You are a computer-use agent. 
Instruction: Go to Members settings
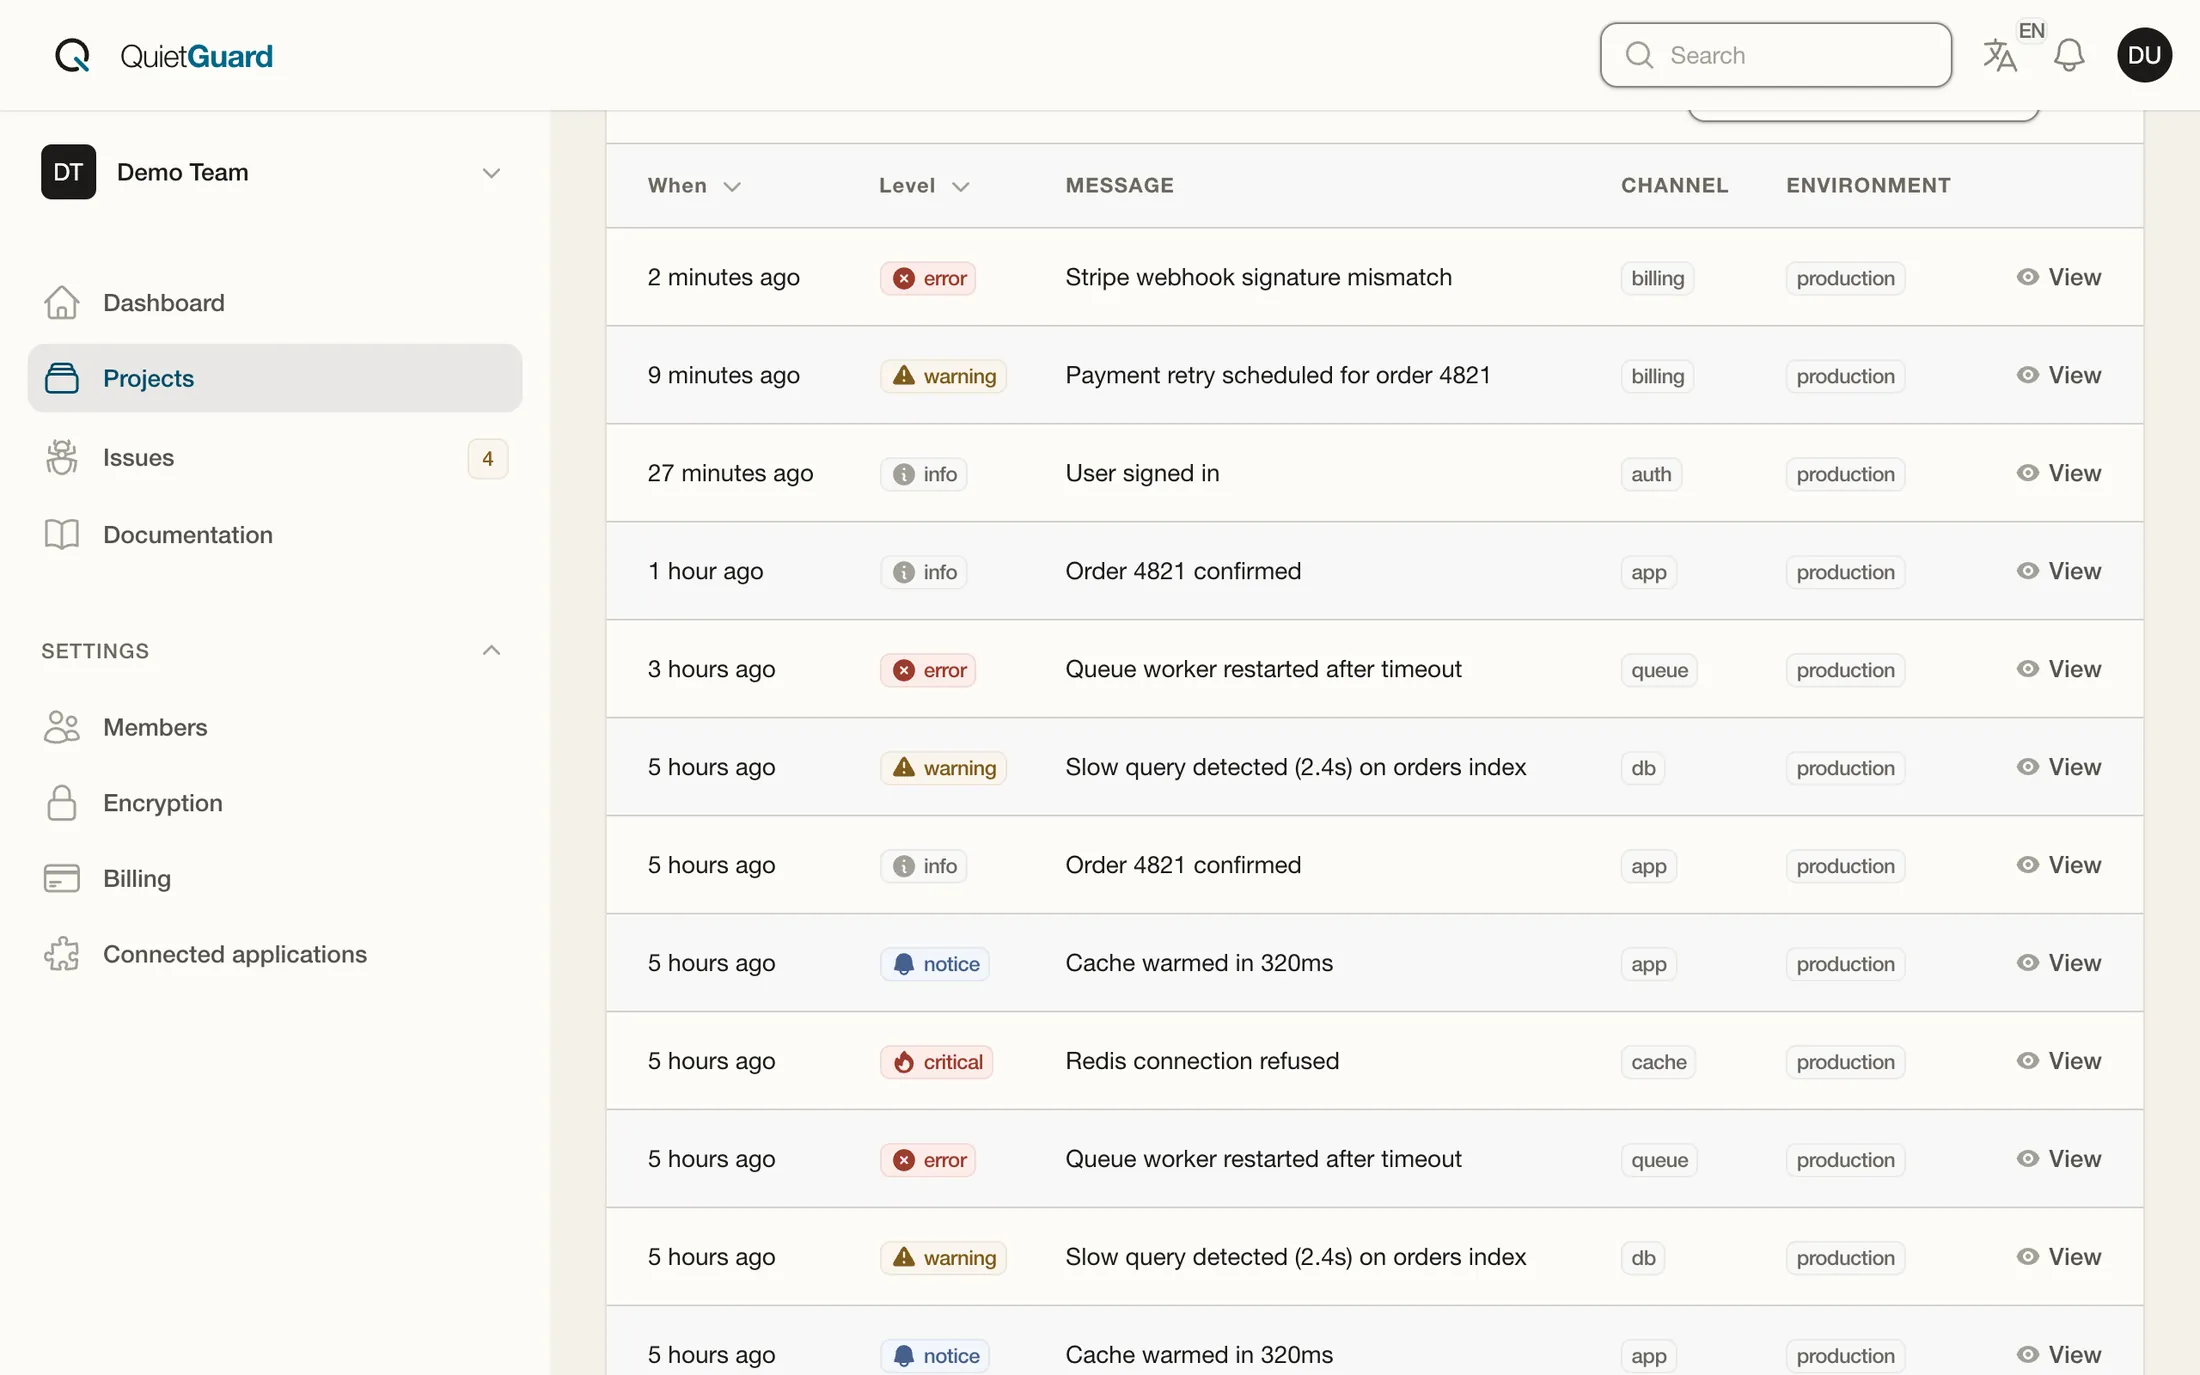[275, 727]
